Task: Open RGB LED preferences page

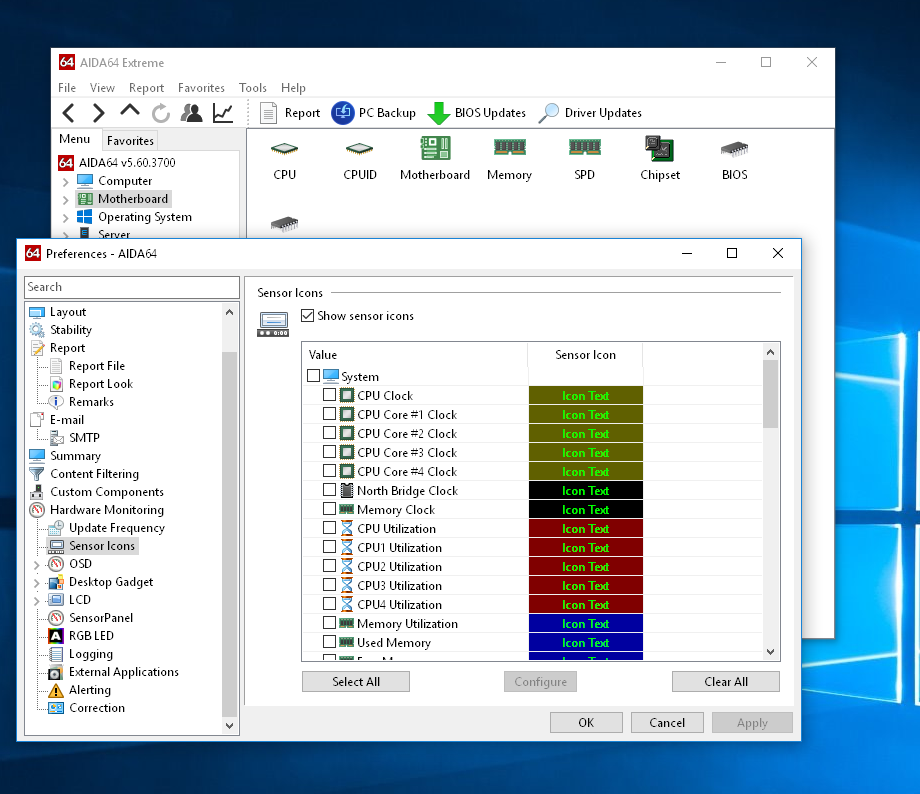Action: 91,636
